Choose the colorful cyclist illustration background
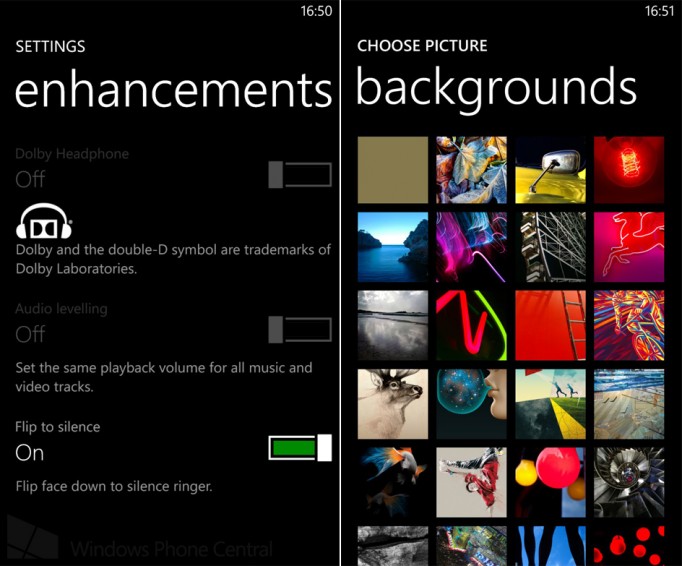Screen dimensions: 682x566 pyautogui.click(x=629, y=325)
